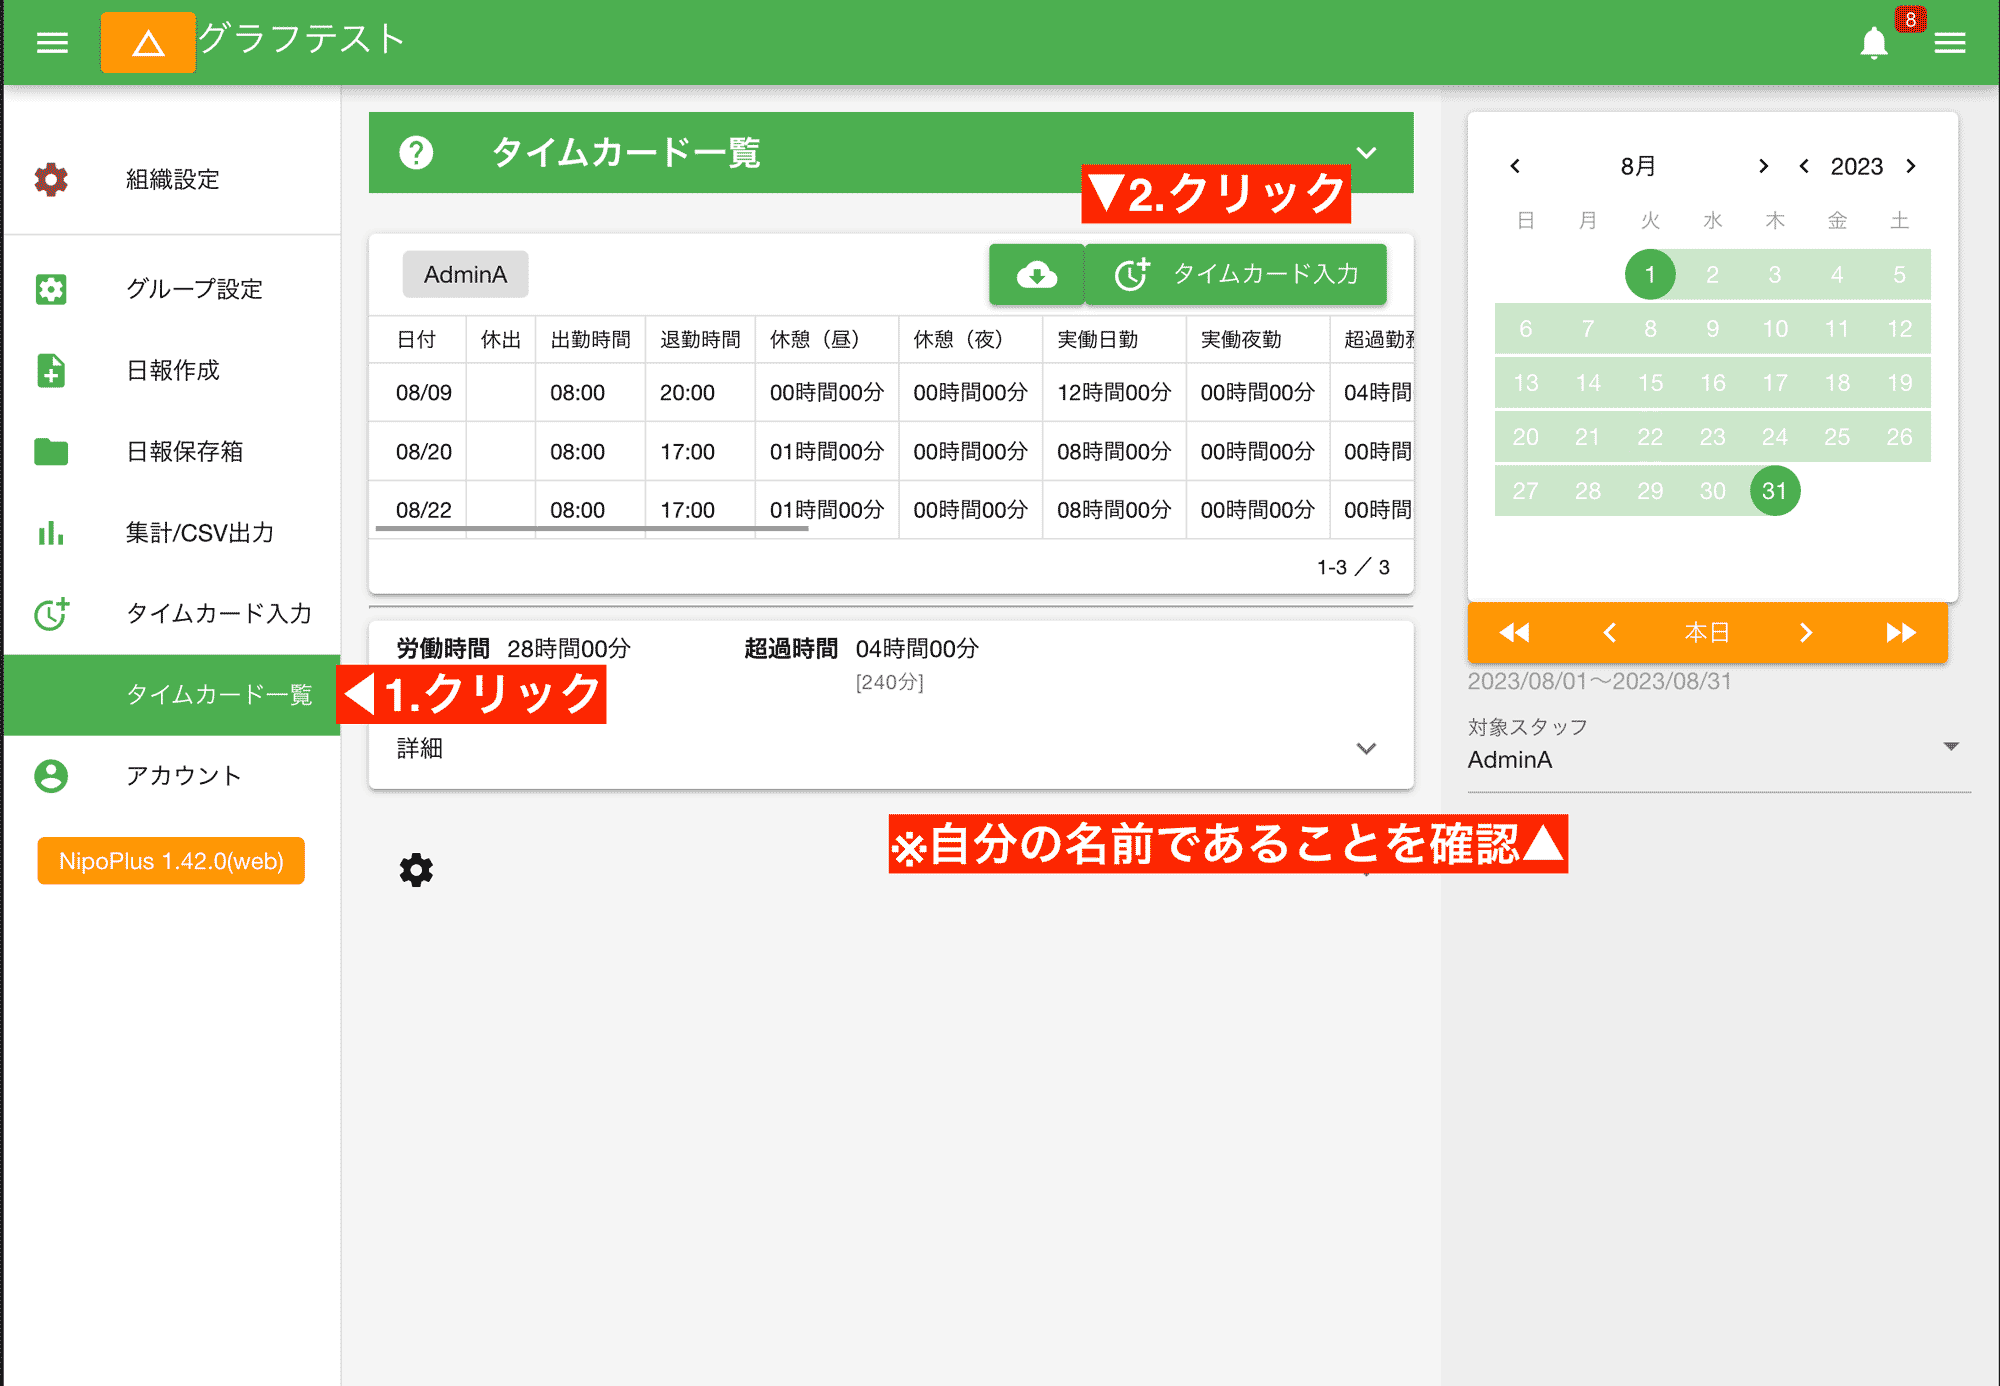The image size is (2000, 1386).
Task: Collapse the タイムカード一覧 header panel
Action: tap(1366, 152)
